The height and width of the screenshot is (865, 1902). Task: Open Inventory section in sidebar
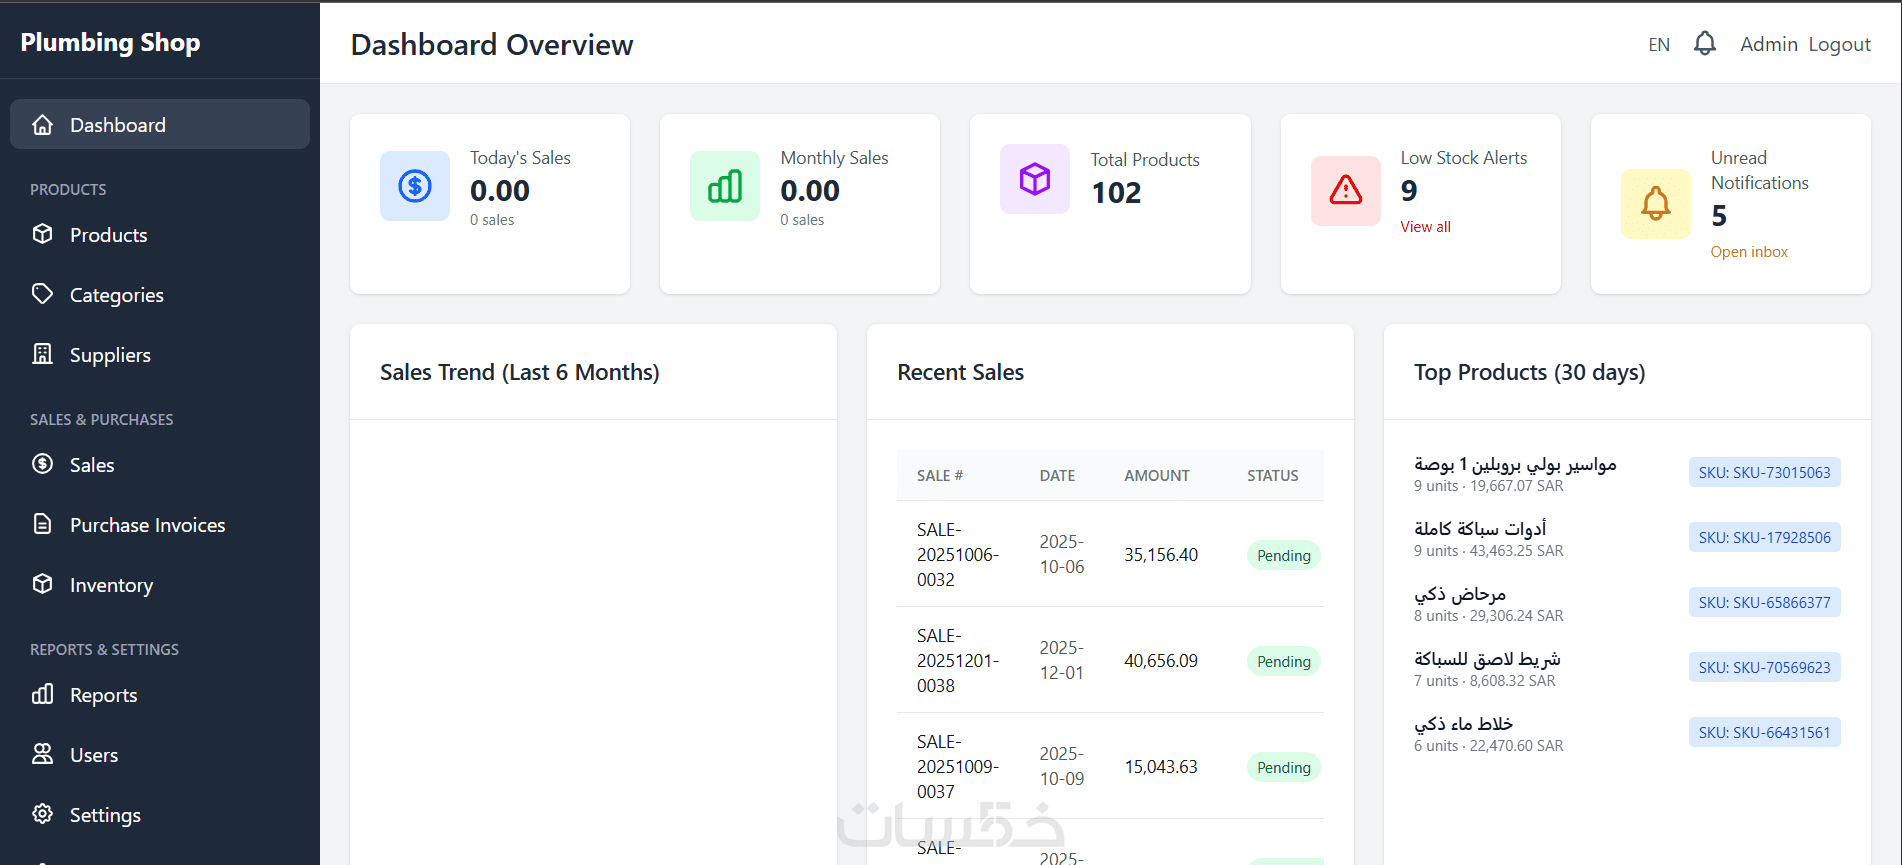pos(160,585)
